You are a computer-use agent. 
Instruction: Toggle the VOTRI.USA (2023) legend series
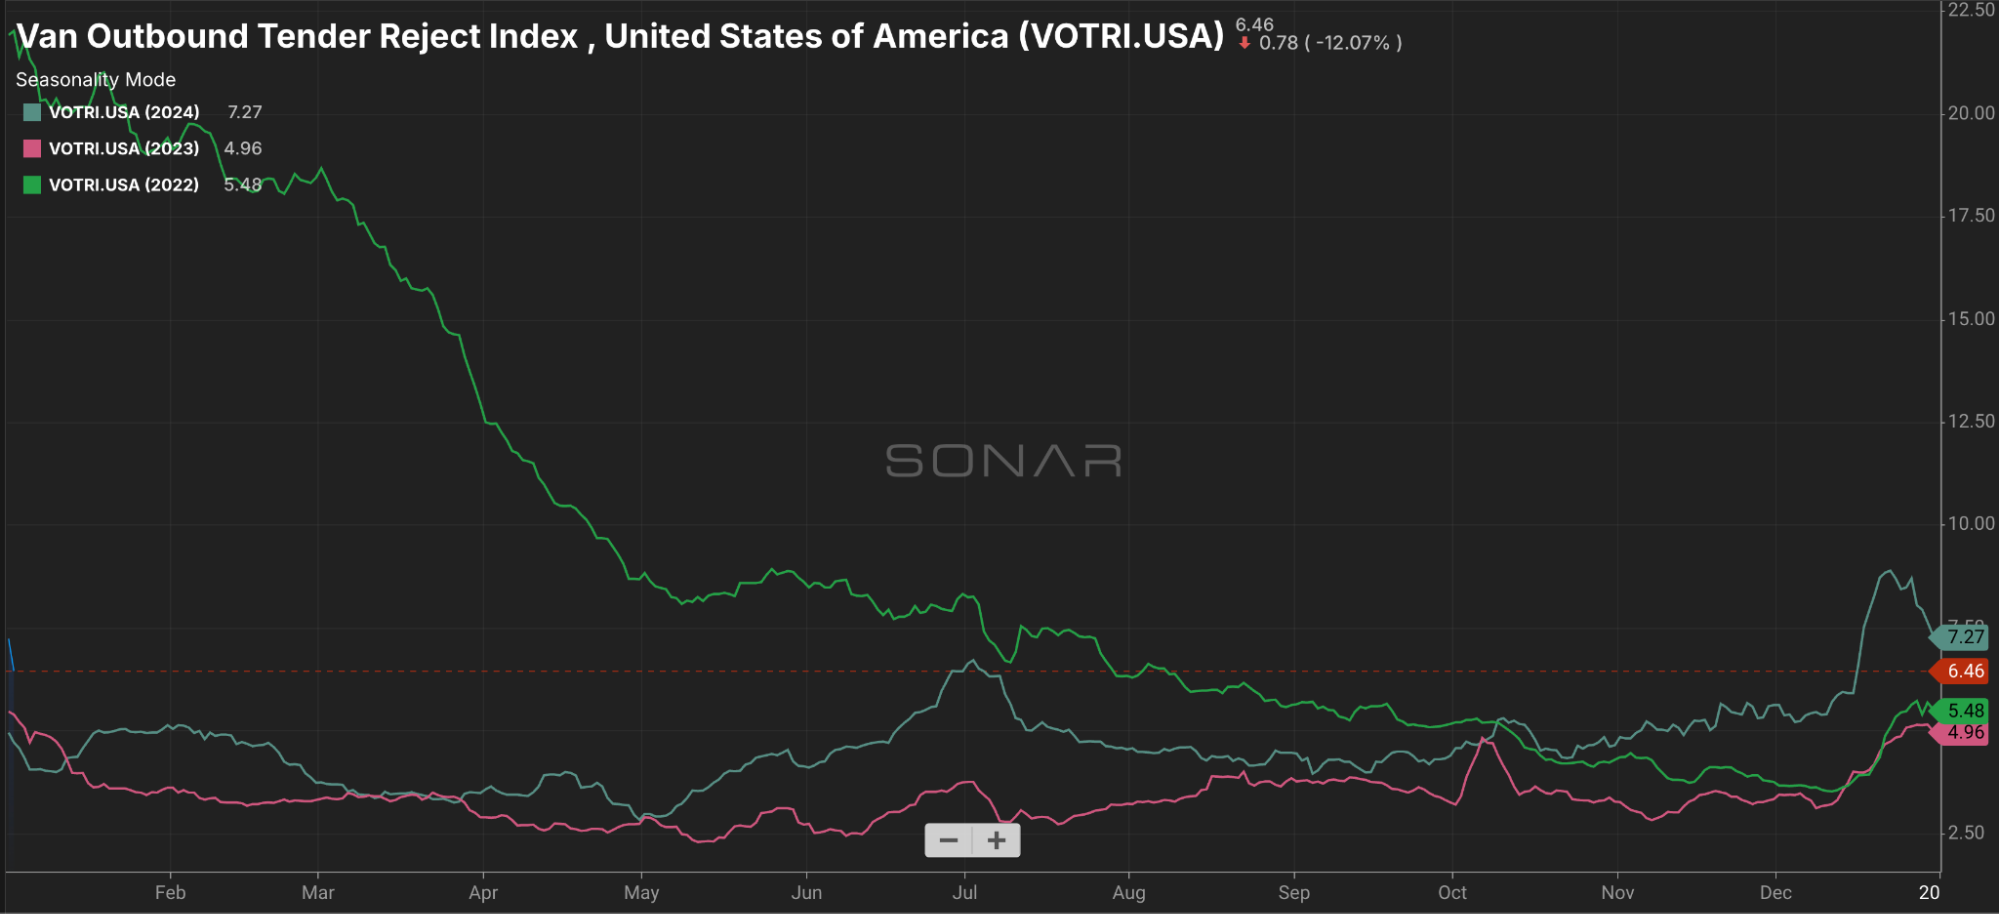[x=124, y=148]
